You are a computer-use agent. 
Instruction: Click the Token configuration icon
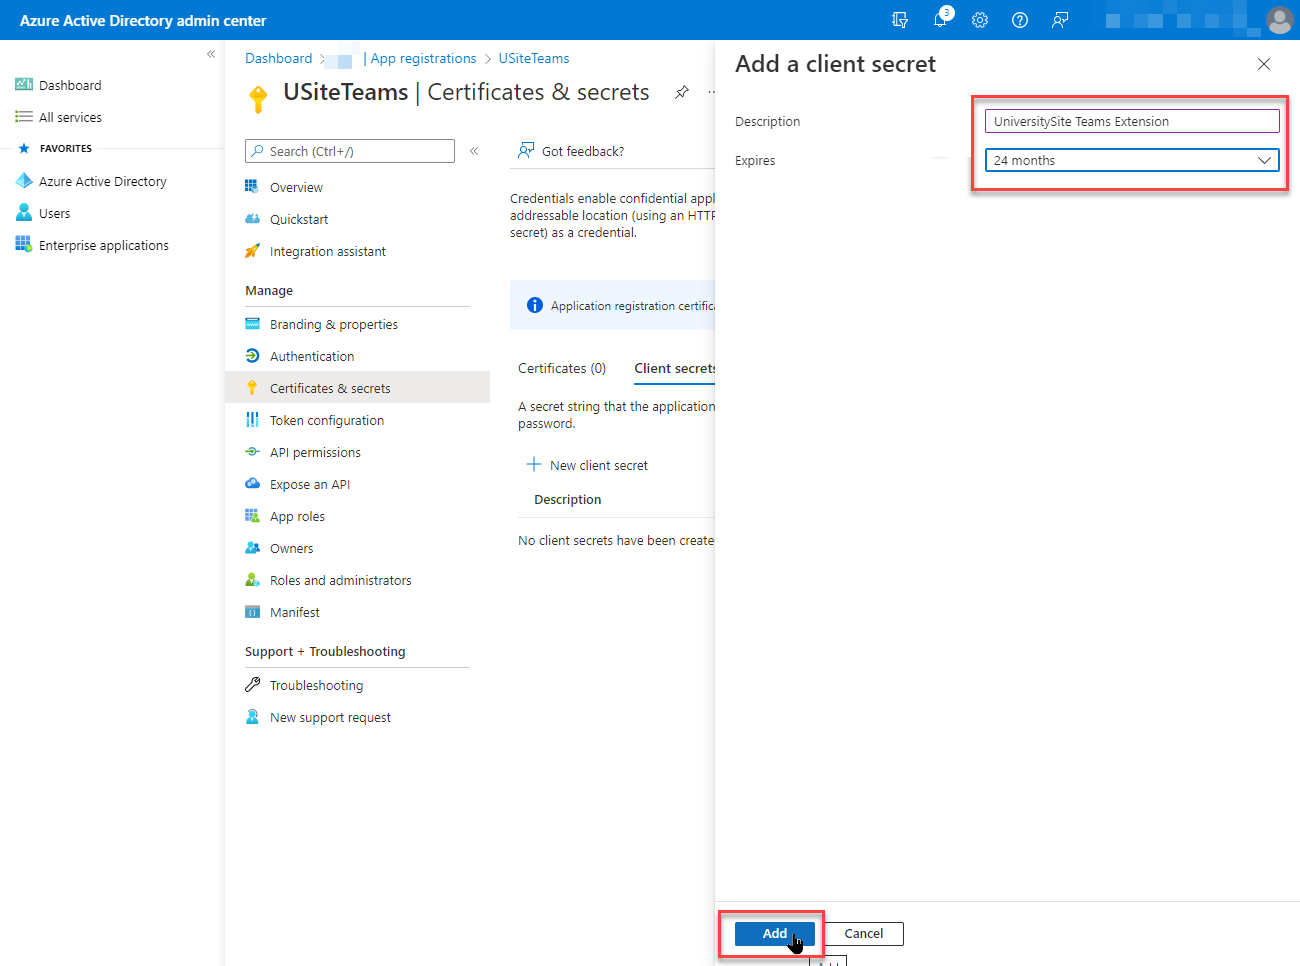tap(252, 420)
